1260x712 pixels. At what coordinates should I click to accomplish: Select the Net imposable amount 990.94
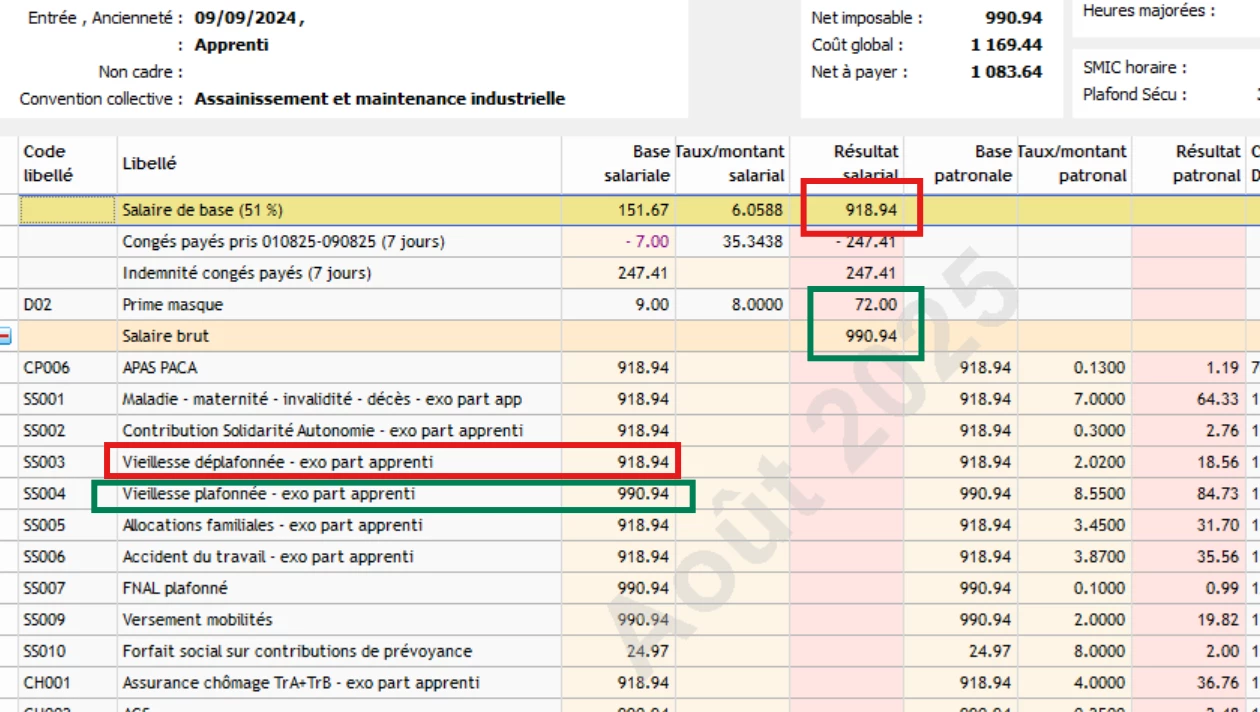[x=1014, y=18]
